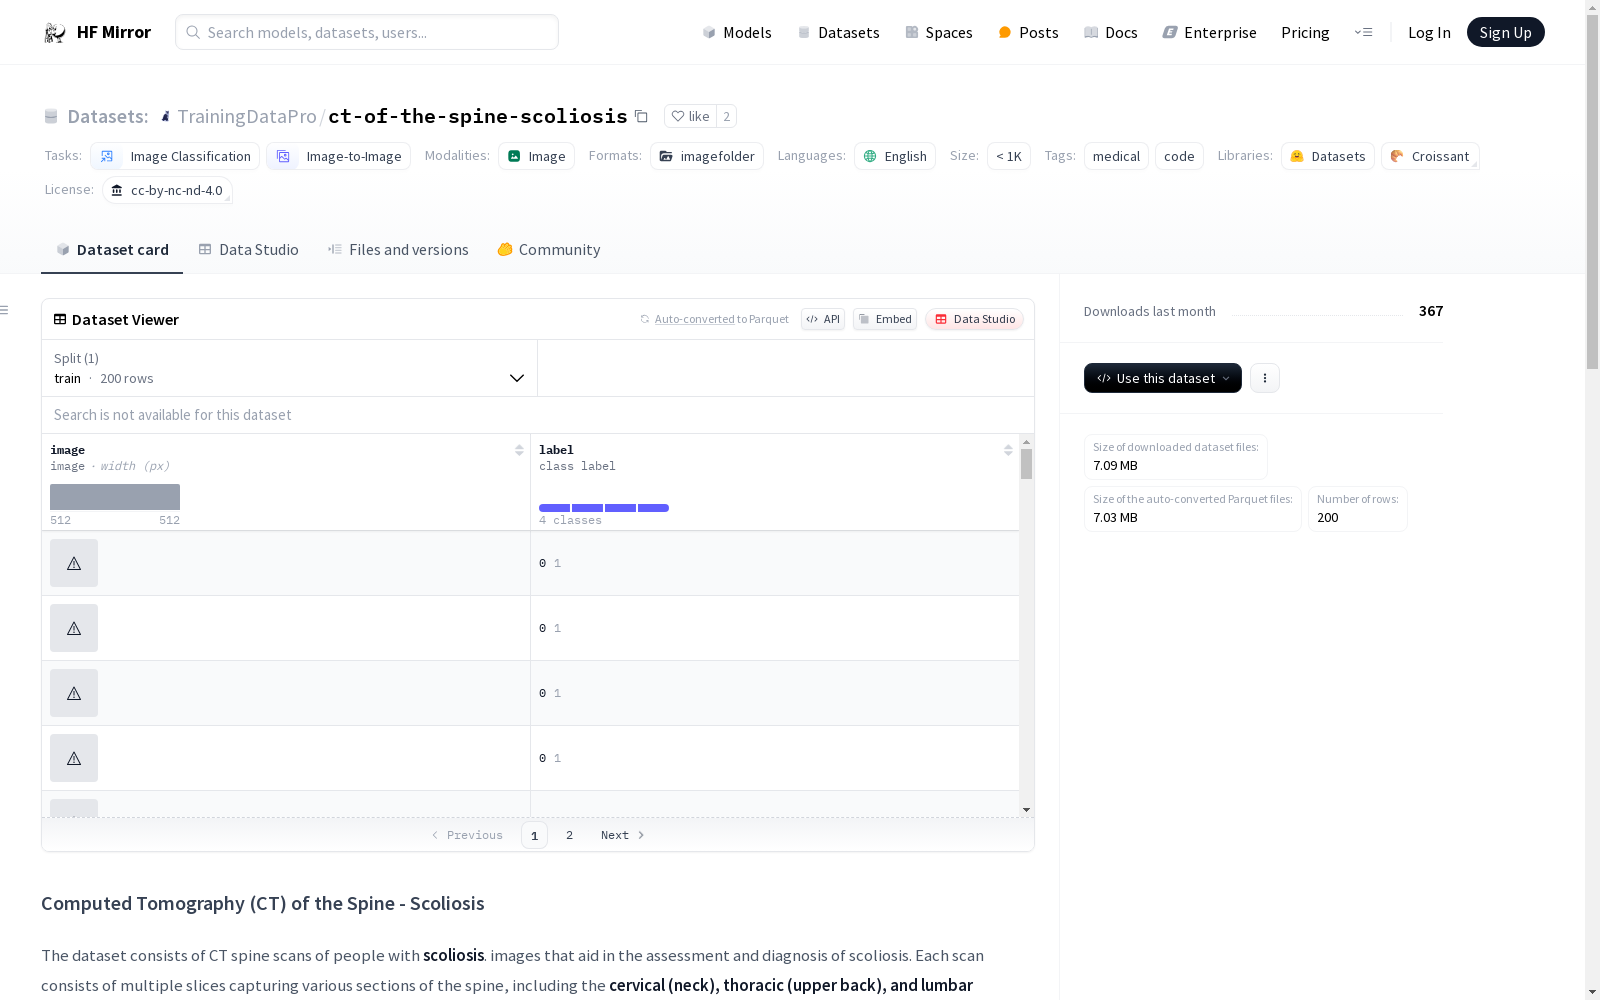Screen dimensions: 1600x1000
Task: Click the < 1K size tag
Action: pyautogui.click(x=1008, y=156)
